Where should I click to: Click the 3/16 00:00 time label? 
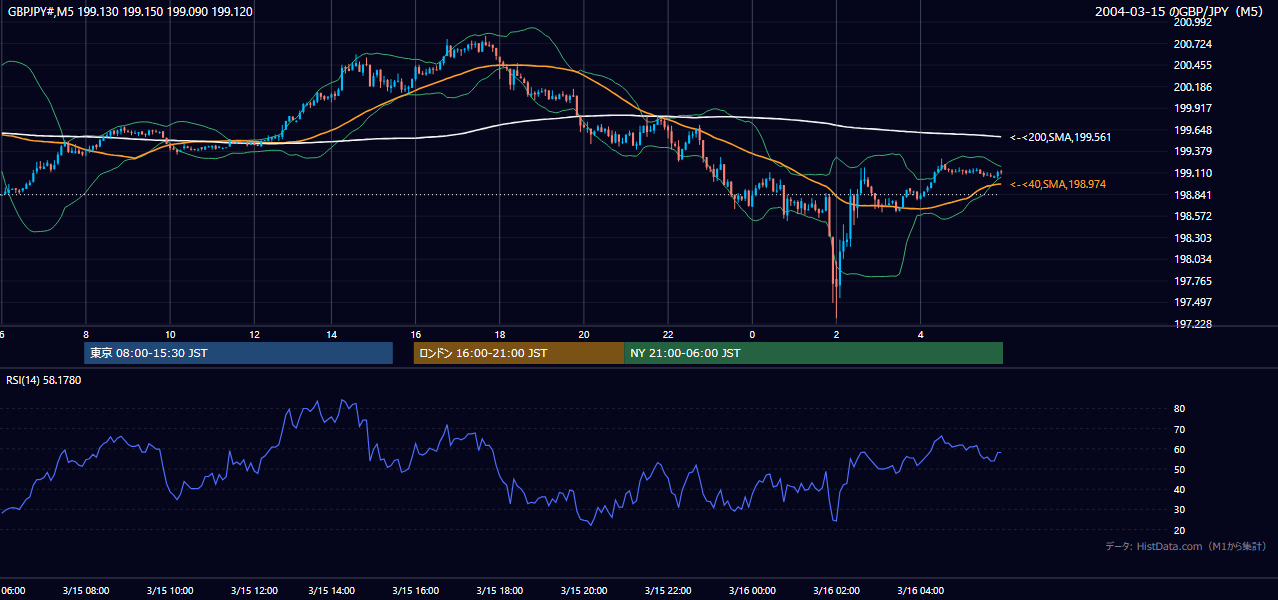[751, 590]
